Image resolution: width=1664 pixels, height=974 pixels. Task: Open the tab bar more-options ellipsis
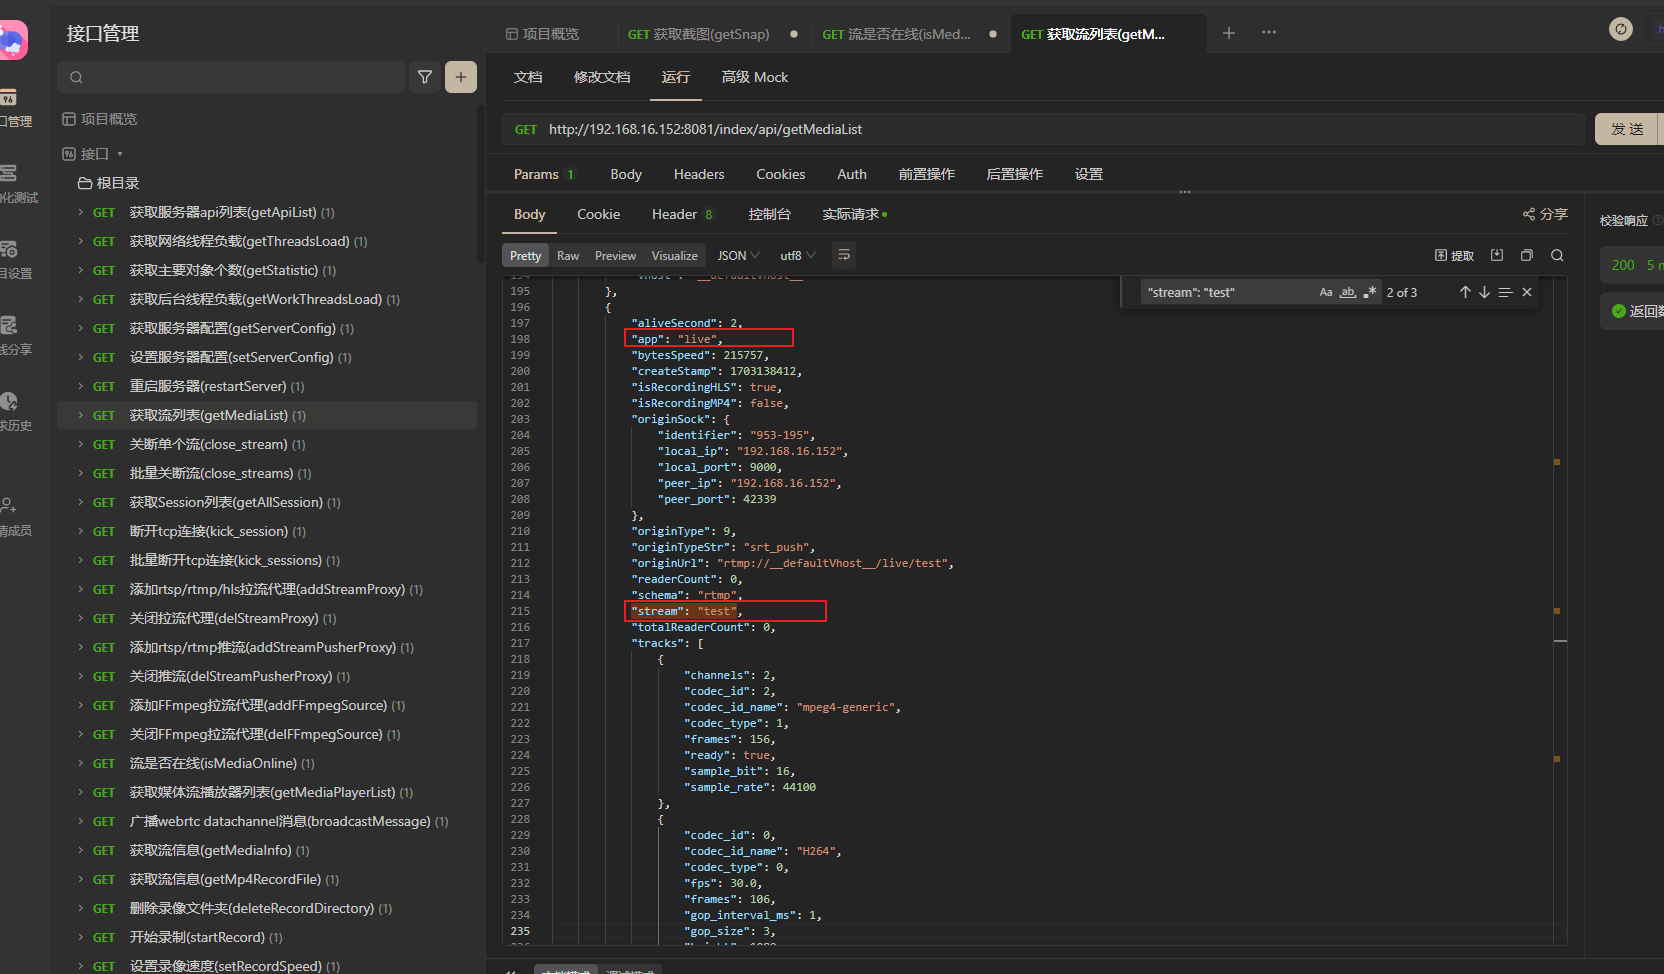1269,32
